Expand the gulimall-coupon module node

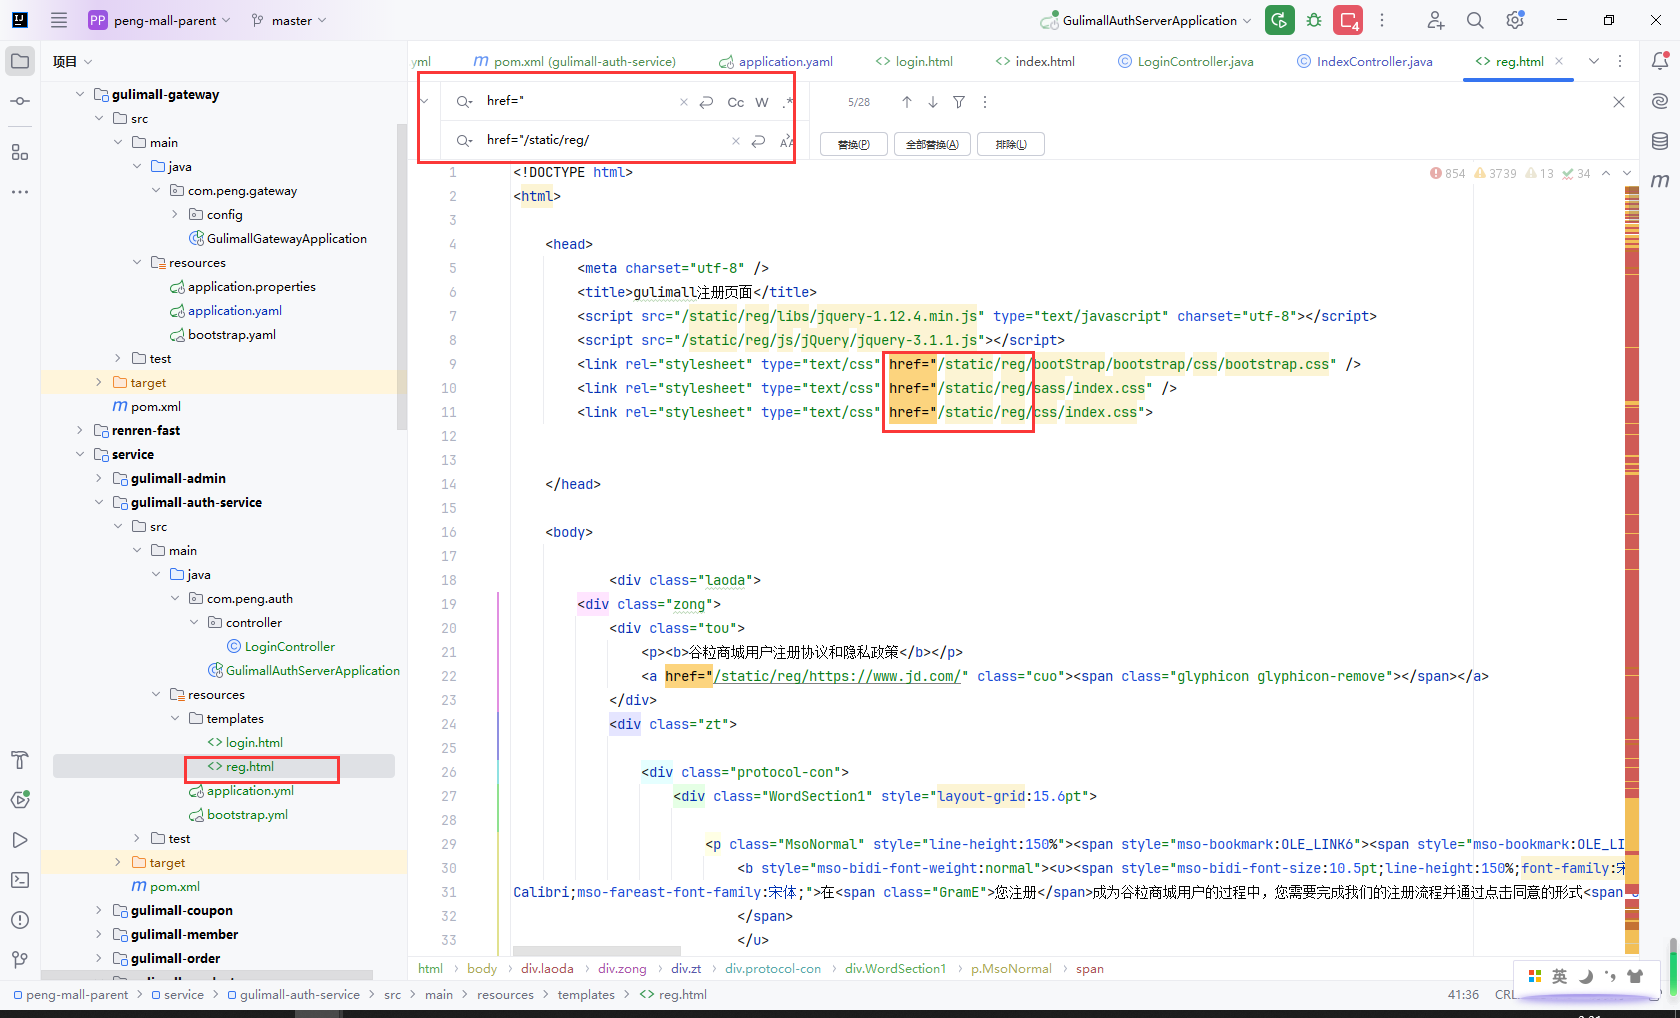coord(99,910)
